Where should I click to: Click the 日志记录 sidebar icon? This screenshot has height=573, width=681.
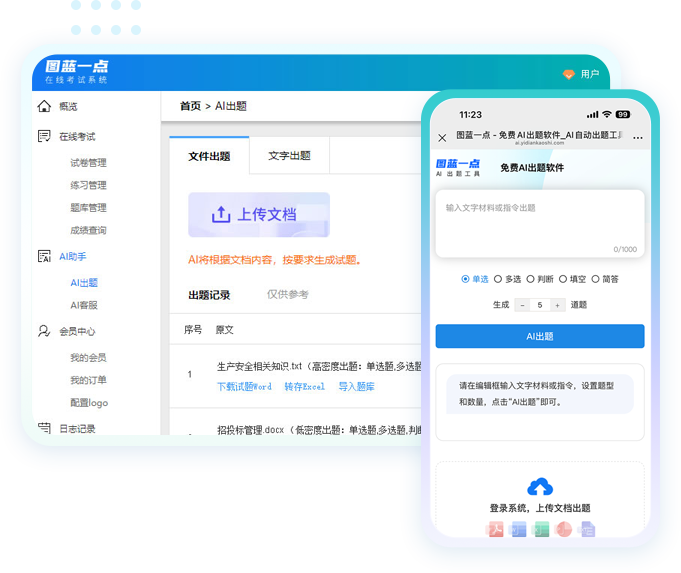click(x=44, y=428)
